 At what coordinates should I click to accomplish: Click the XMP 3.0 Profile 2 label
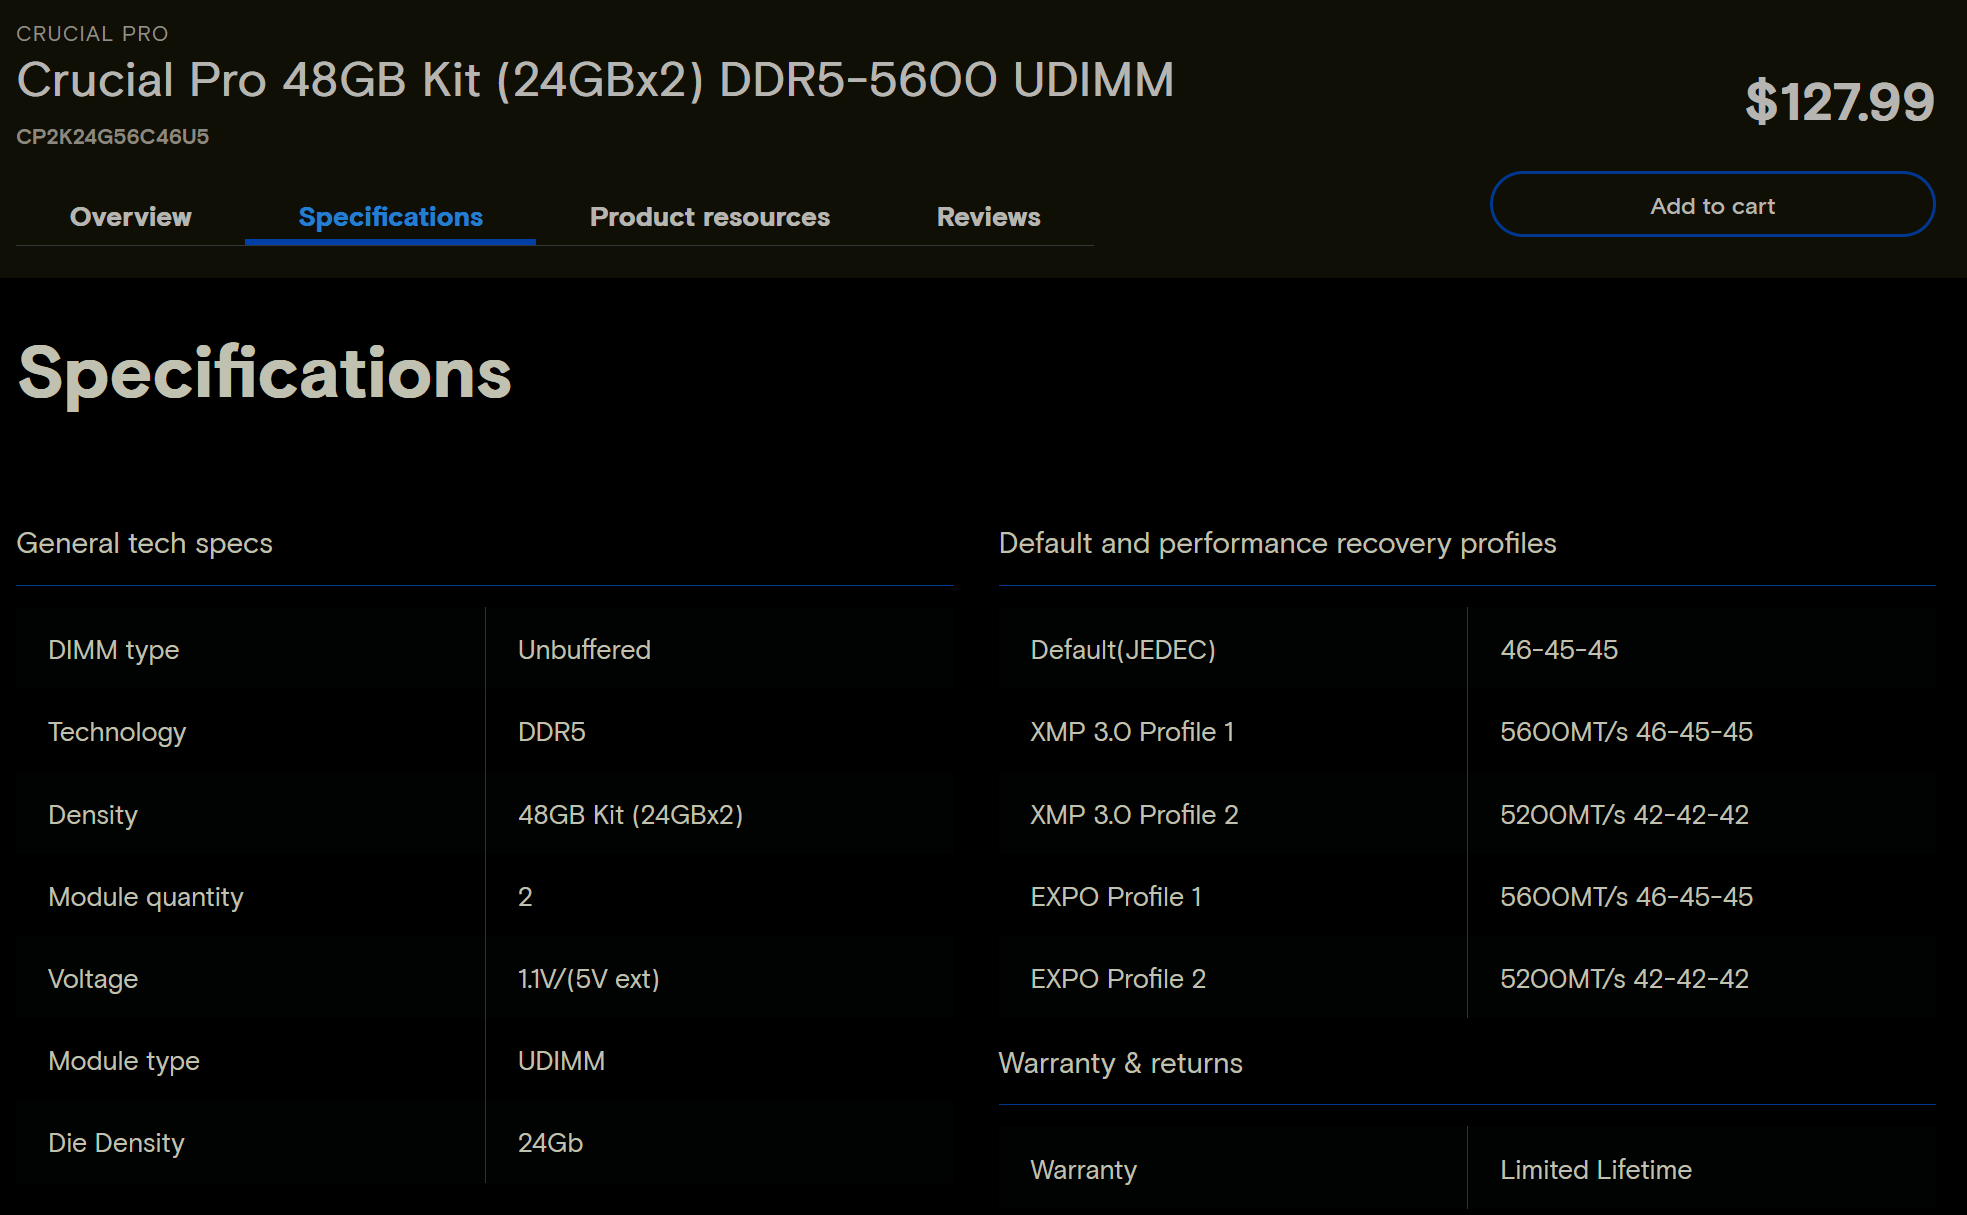(x=1135, y=815)
